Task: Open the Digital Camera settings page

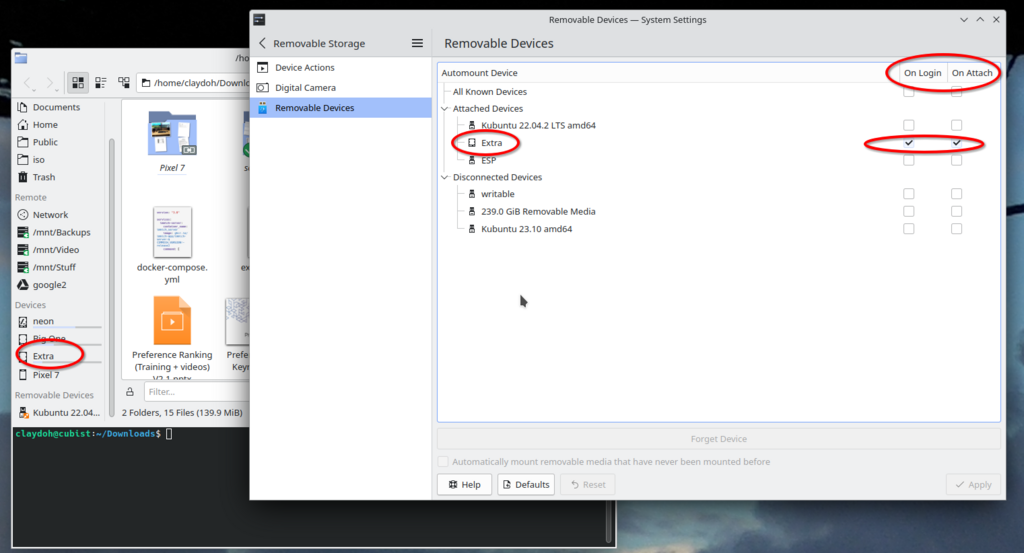Action: click(306, 88)
